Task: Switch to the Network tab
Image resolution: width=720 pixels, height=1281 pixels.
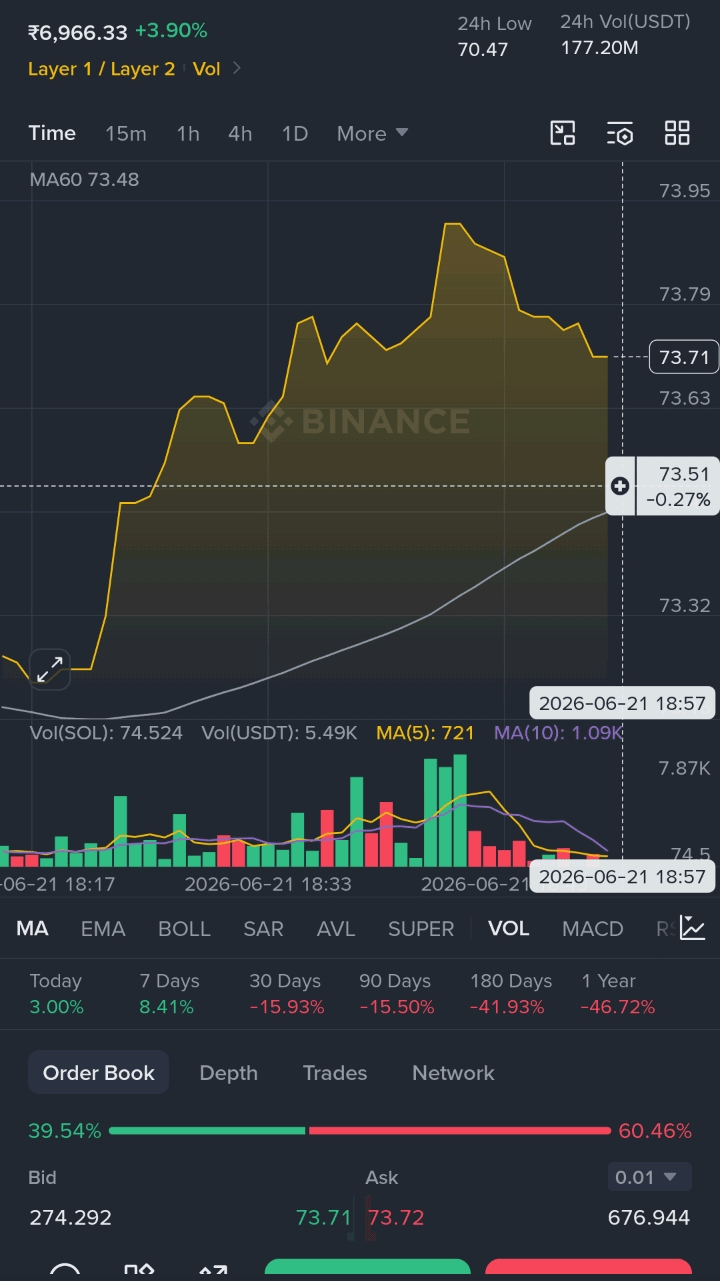Action: [x=453, y=1072]
